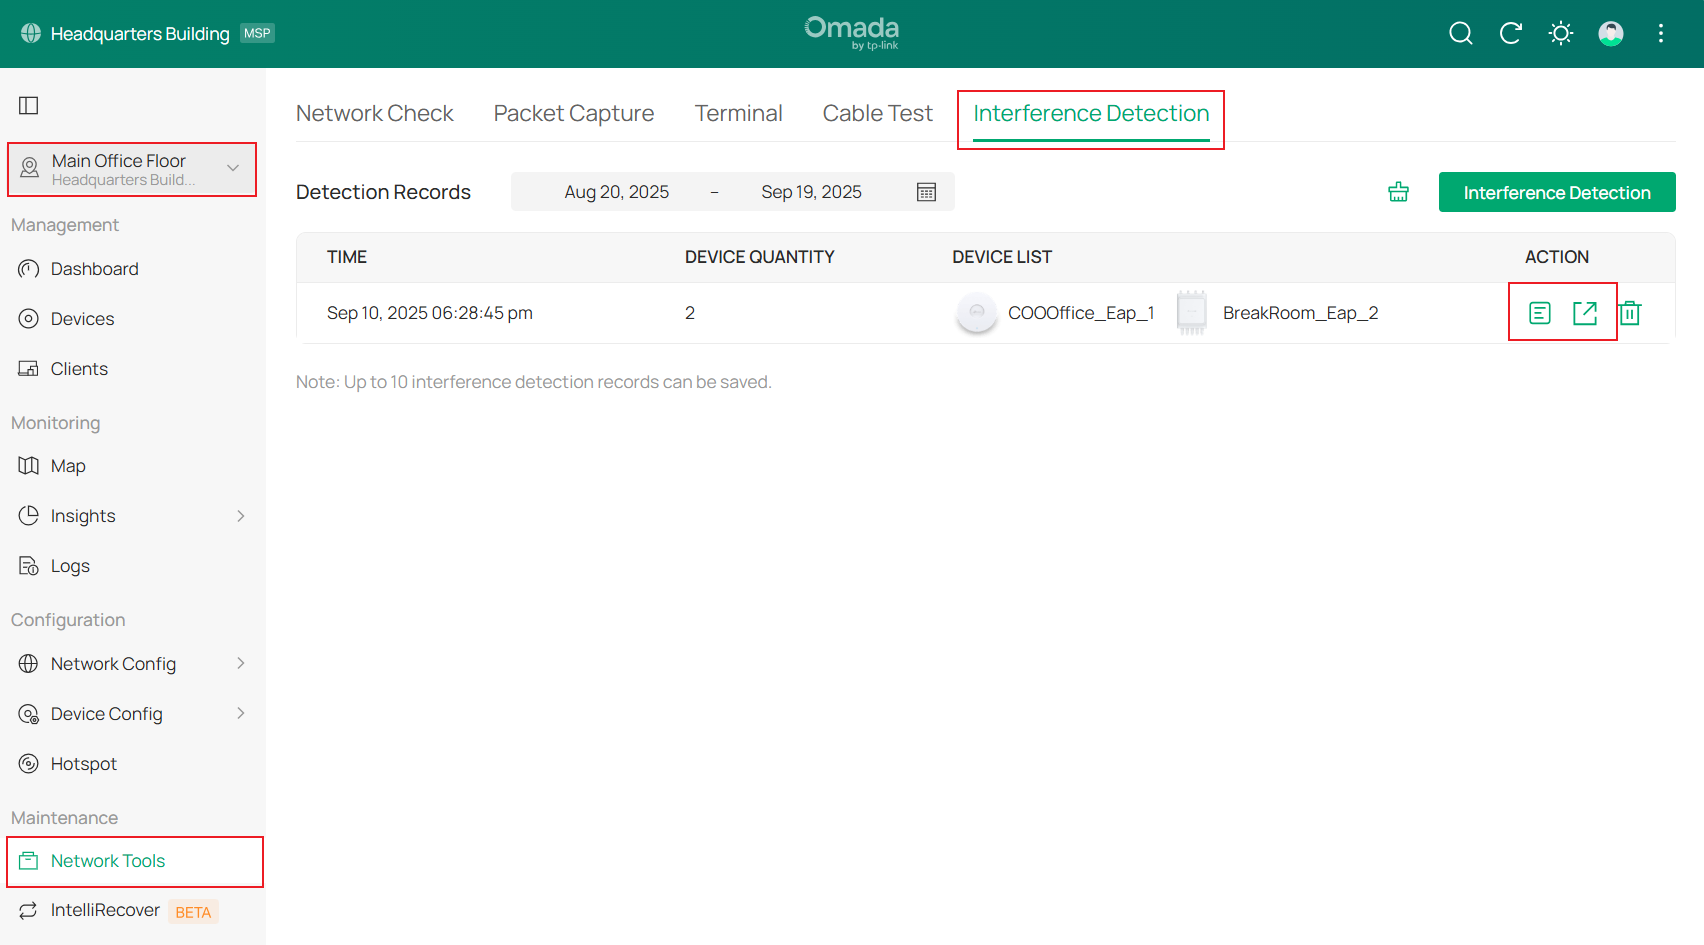The width and height of the screenshot is (1704, 945).
Task: View the detection record details report
Action: [1538, 312]
